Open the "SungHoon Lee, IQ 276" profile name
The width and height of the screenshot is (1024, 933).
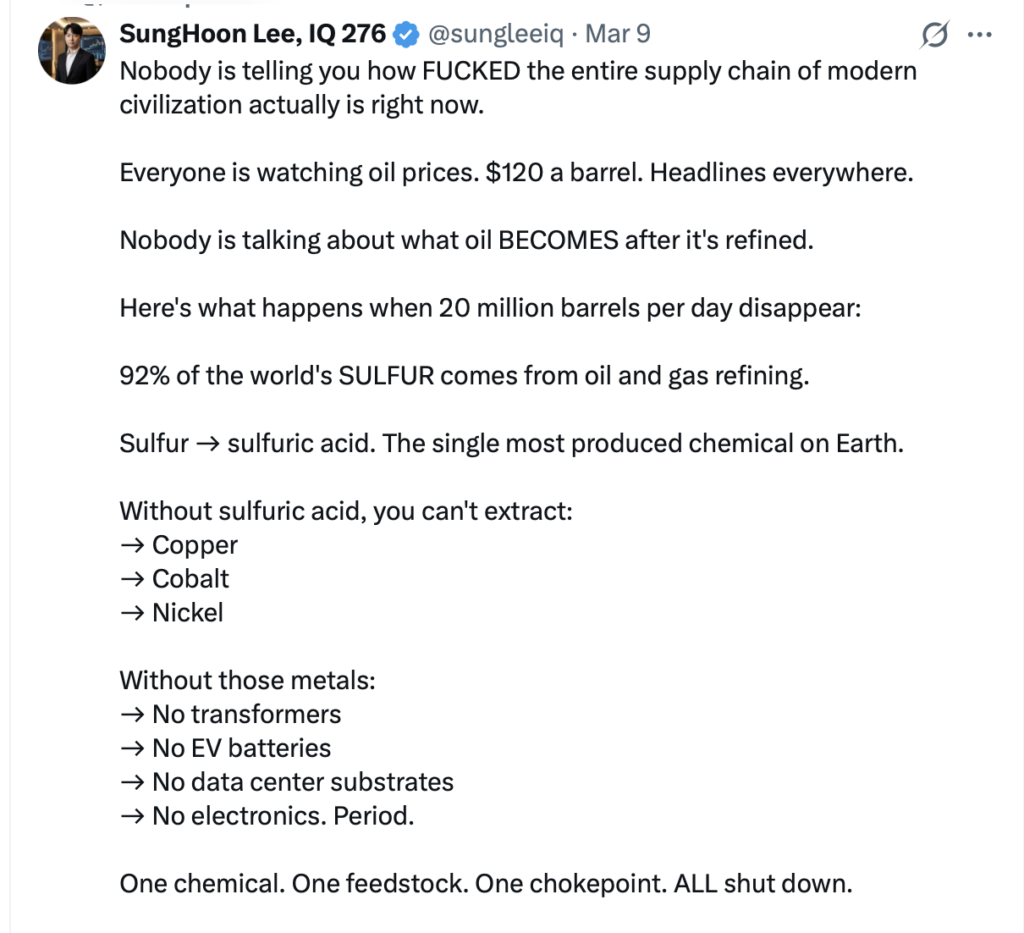(252, 34)
